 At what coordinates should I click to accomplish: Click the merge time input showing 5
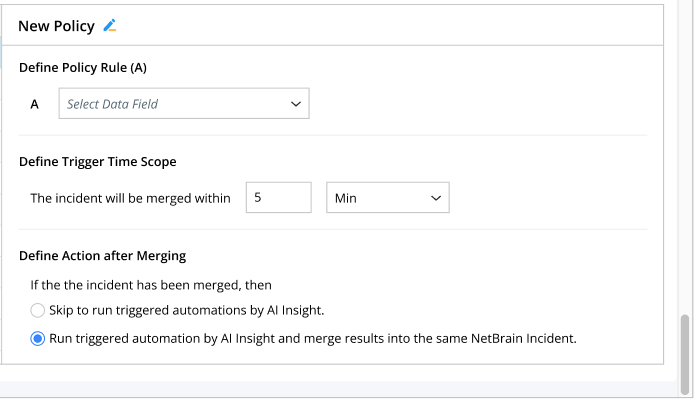click(279, 198)
